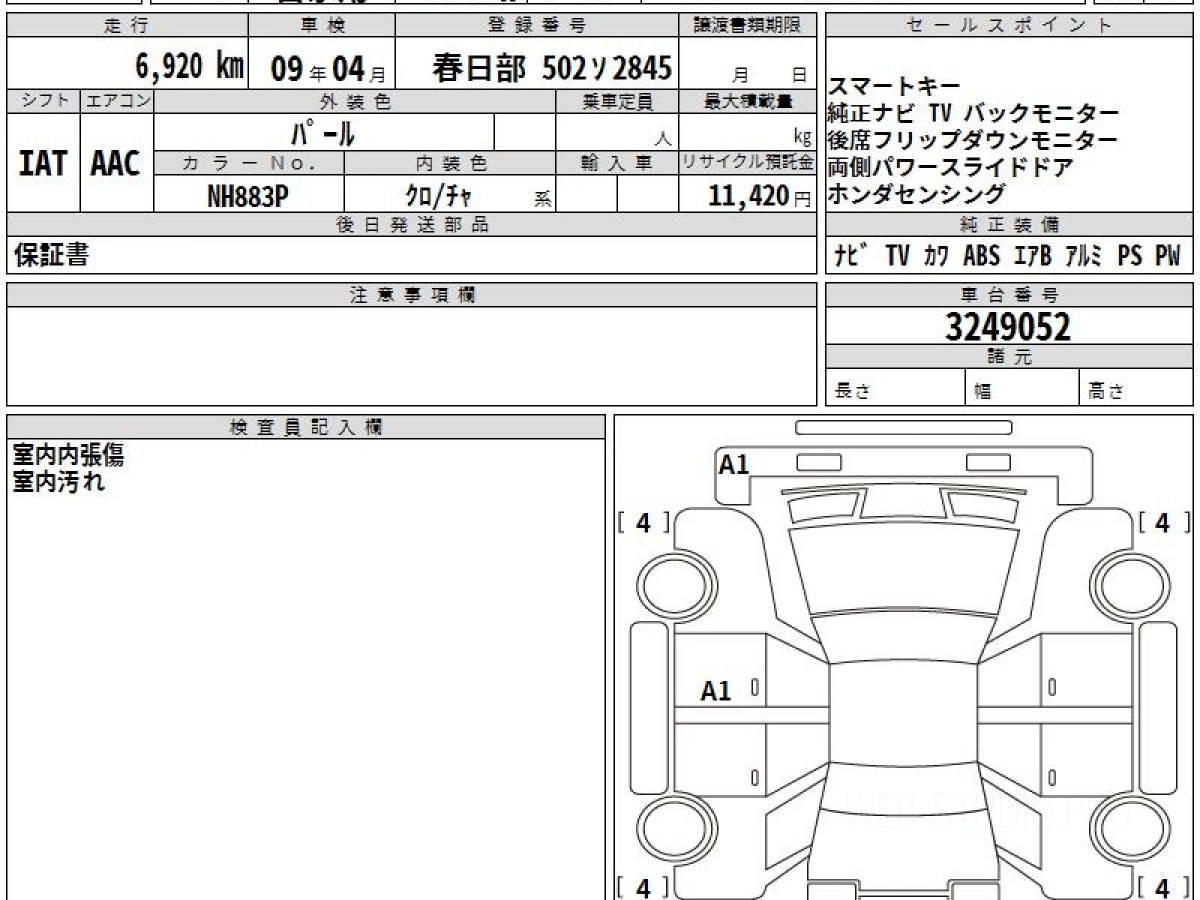Click the upper-right [4] tire rating
This screenshot has height=900, width=1200.
[x=1161, y=523]
